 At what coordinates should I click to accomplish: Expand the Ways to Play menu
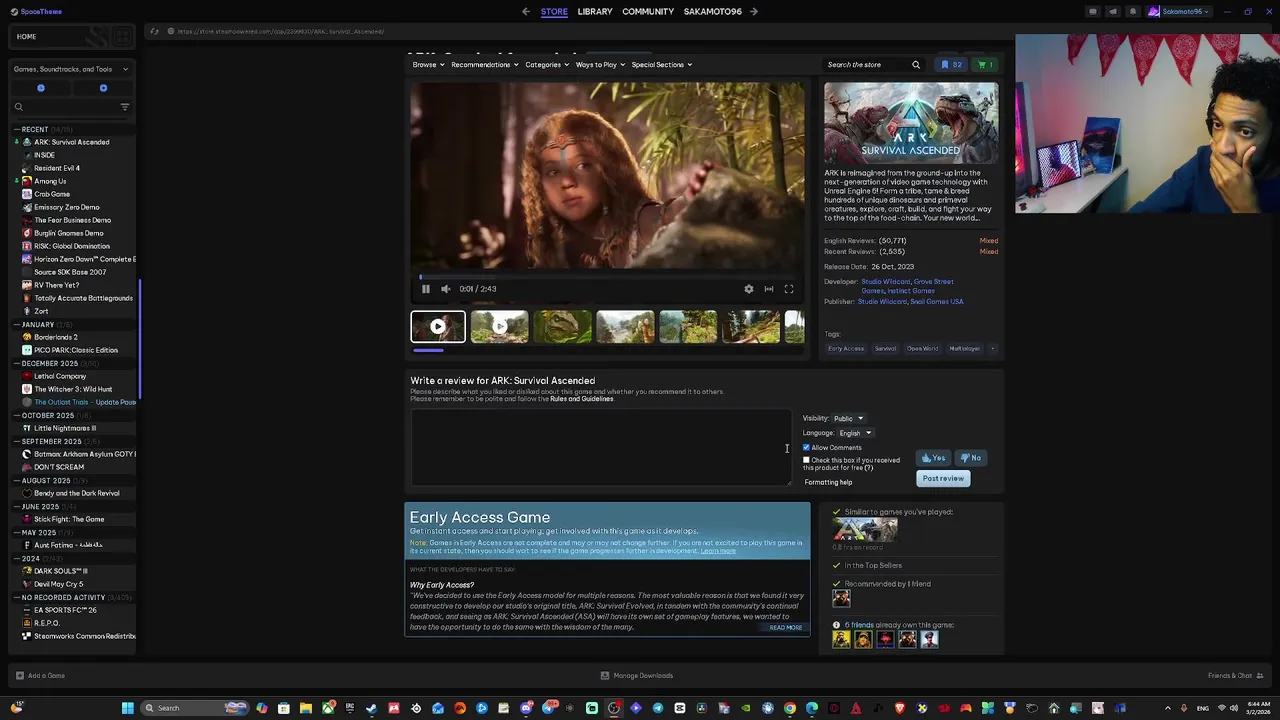point(600,65)
